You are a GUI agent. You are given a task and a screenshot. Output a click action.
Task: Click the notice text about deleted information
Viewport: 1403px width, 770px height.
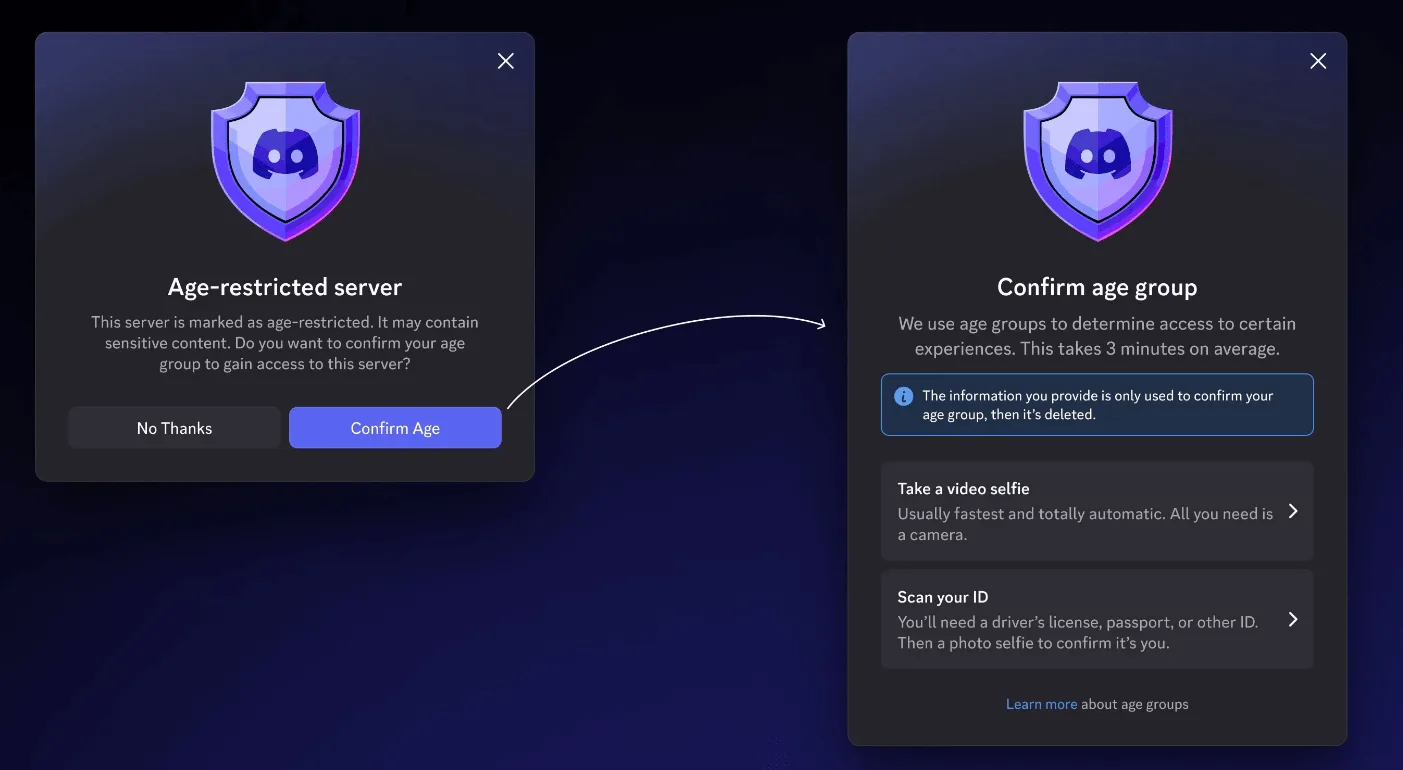point(1097,405)
